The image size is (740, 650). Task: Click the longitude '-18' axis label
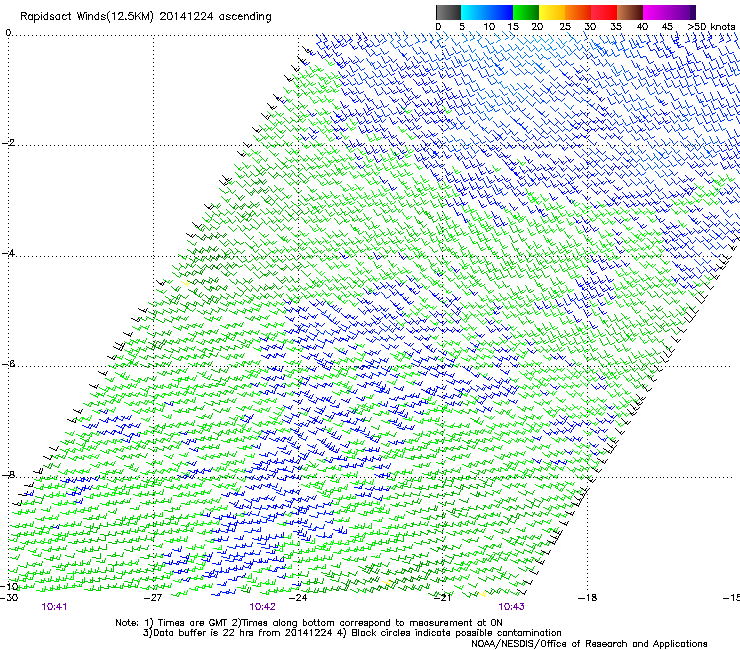click(x=588, y=598)
